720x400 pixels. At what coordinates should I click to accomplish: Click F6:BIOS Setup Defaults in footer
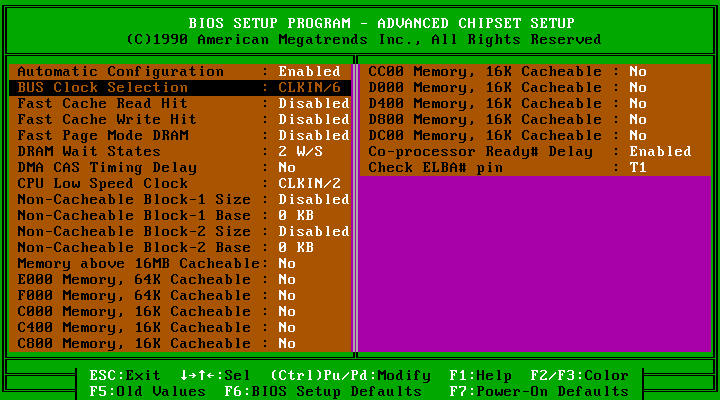tap(309, 392)
